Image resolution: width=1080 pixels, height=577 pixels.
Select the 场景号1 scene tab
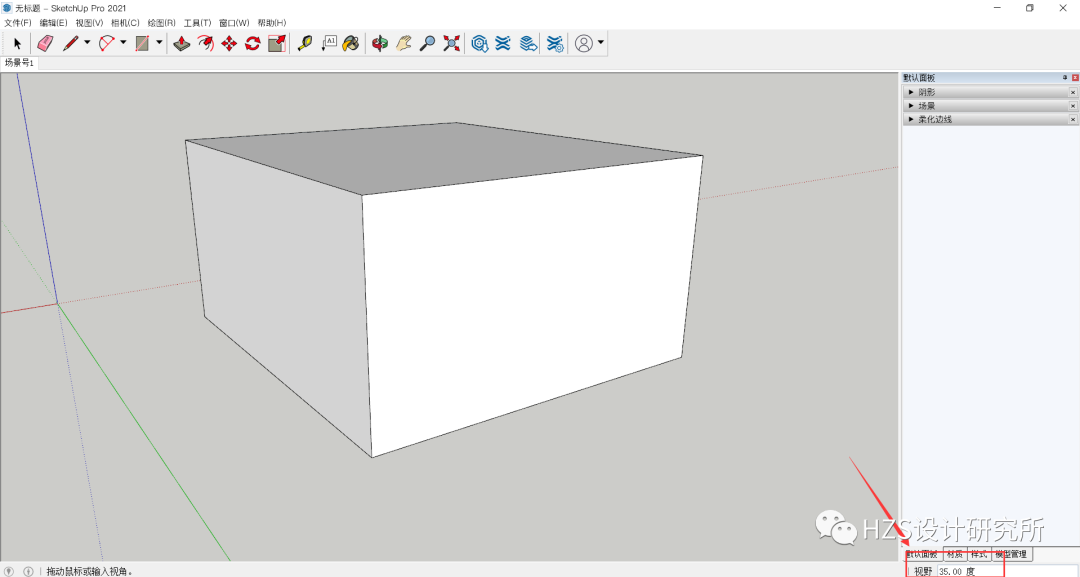20,62
